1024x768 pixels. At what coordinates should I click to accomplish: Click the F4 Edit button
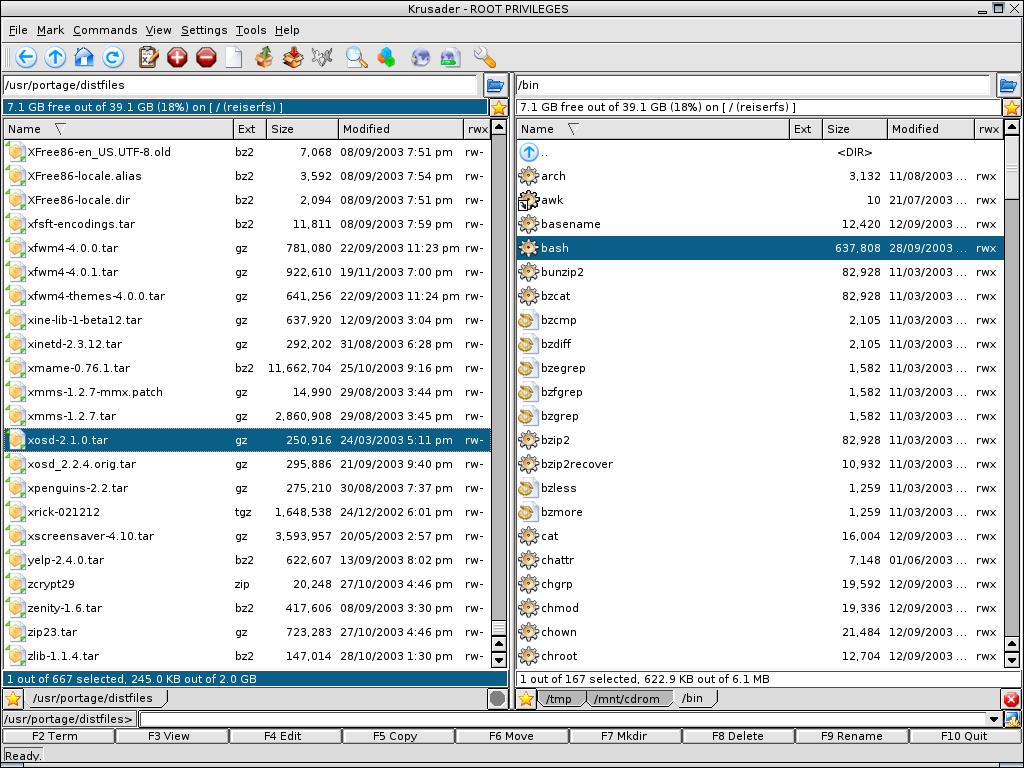click(285, 736)
